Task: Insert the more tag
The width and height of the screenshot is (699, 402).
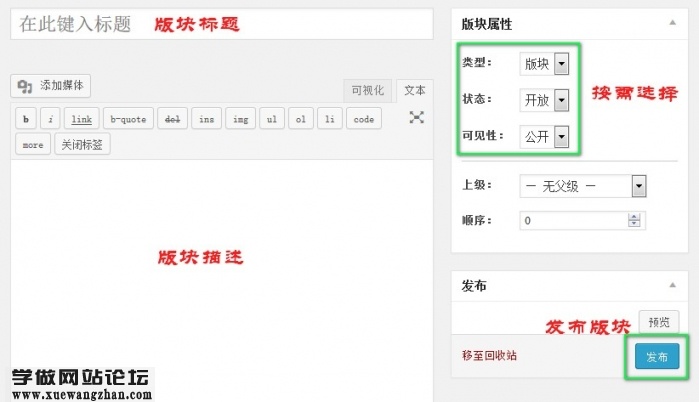Action: 33,144
